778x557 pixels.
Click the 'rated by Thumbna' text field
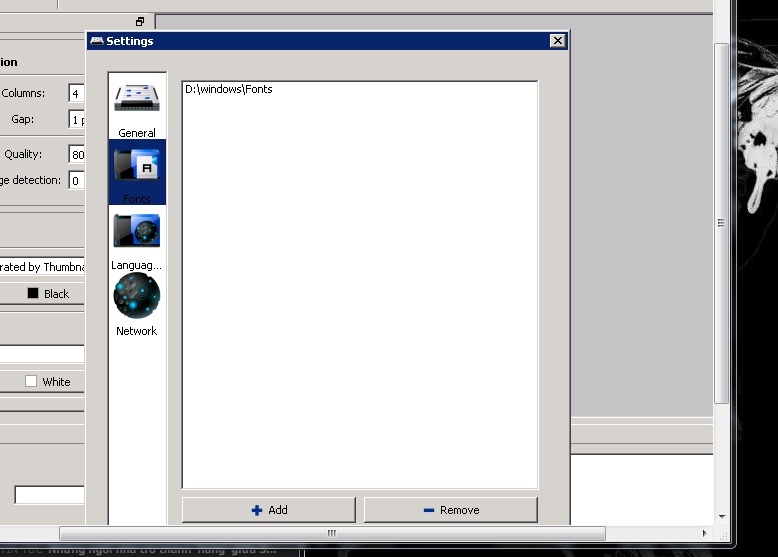point(42,267)
